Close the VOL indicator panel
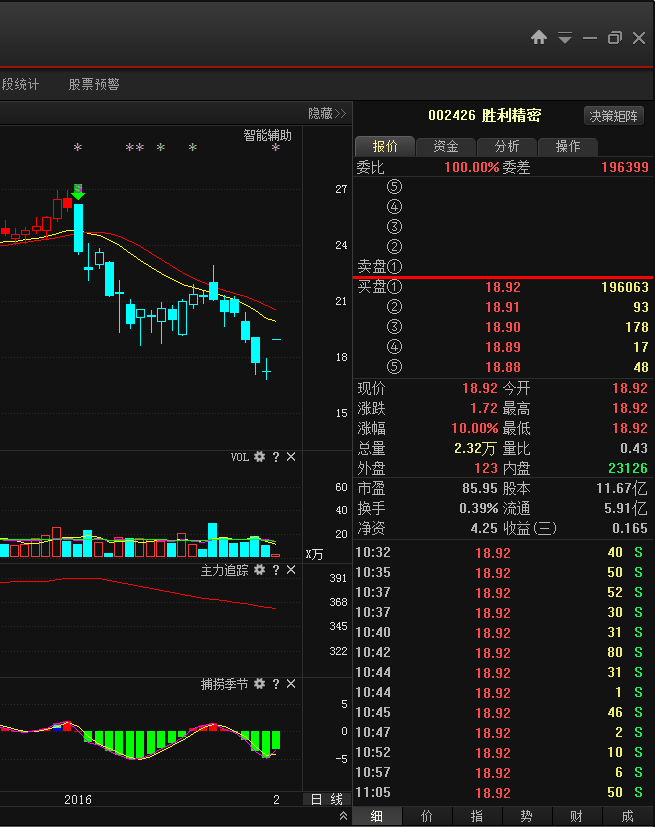Viewport: 655px width, 827px height. (291, 457)
